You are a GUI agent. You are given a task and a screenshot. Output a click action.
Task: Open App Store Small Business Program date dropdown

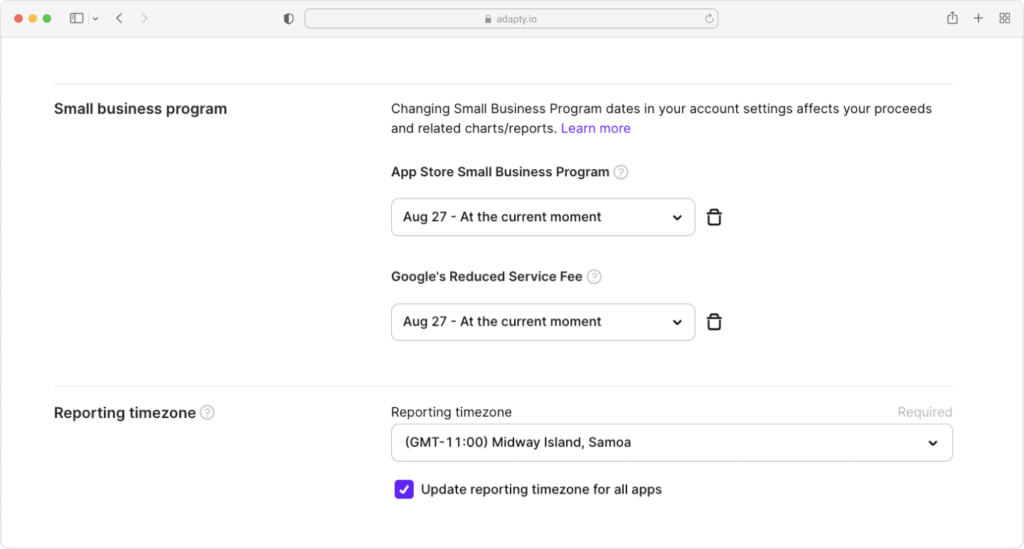click(543, 217)
